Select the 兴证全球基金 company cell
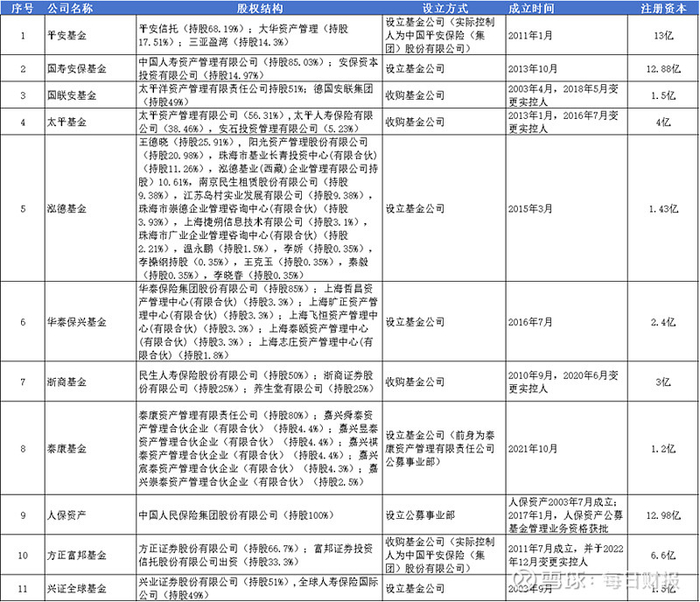Viewport: 700px width, 602px height. click(x=91, y=588)
